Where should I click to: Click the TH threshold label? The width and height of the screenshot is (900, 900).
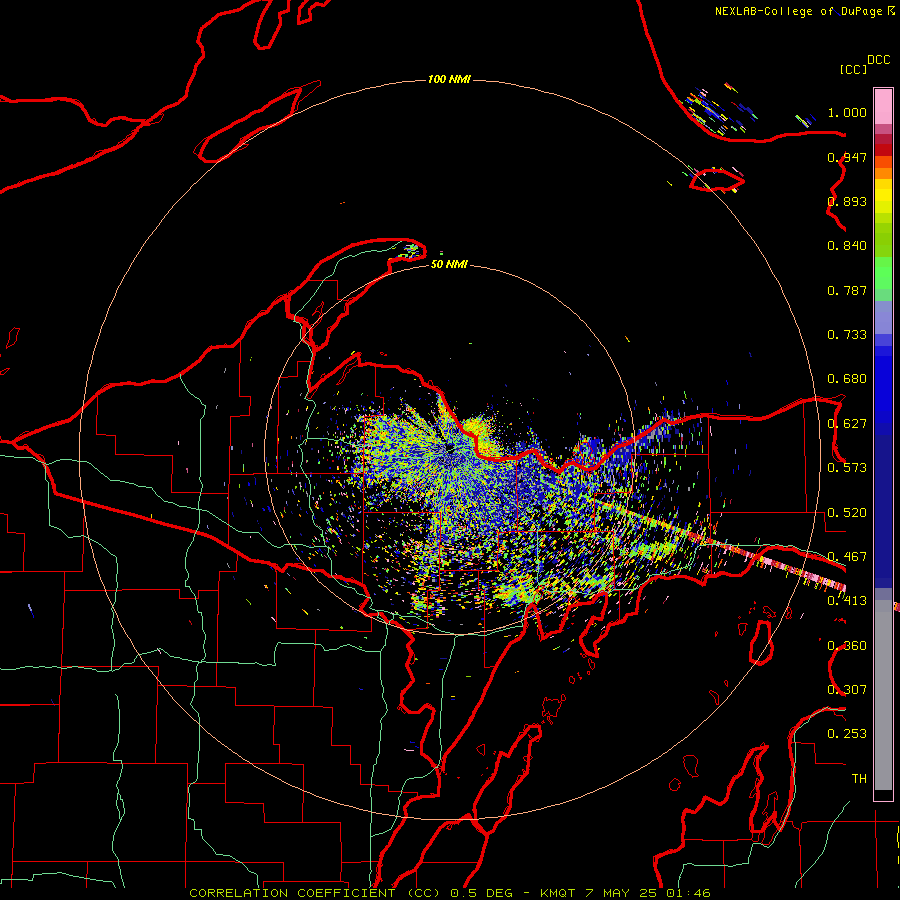coord(859,779)
